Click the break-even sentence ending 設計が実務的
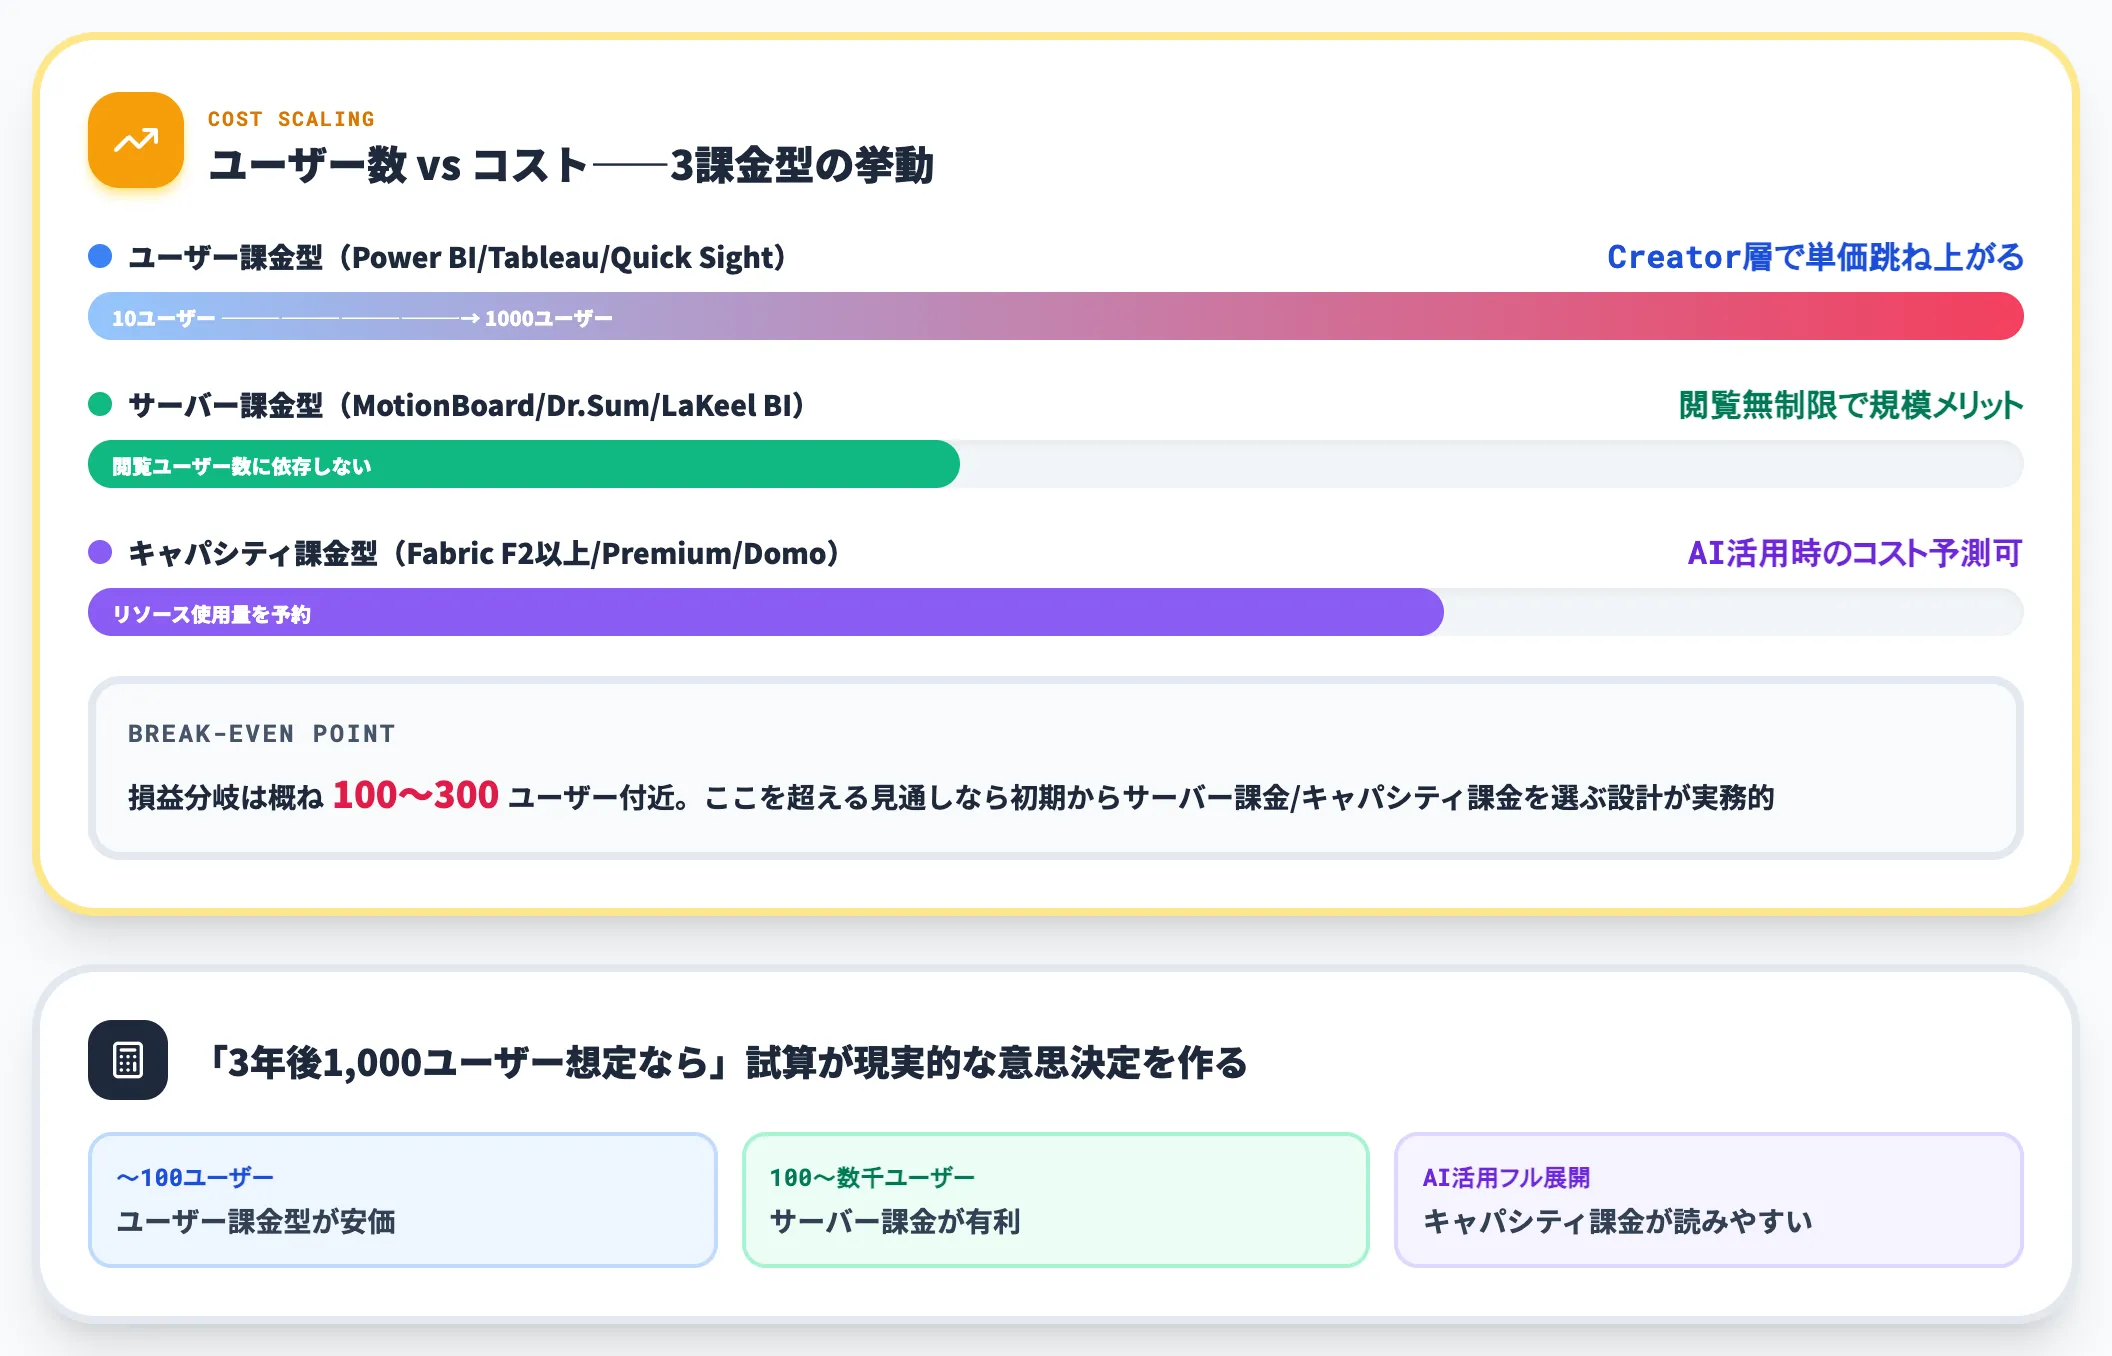This screenshot has width=2112, height=1356. (951, 797)
